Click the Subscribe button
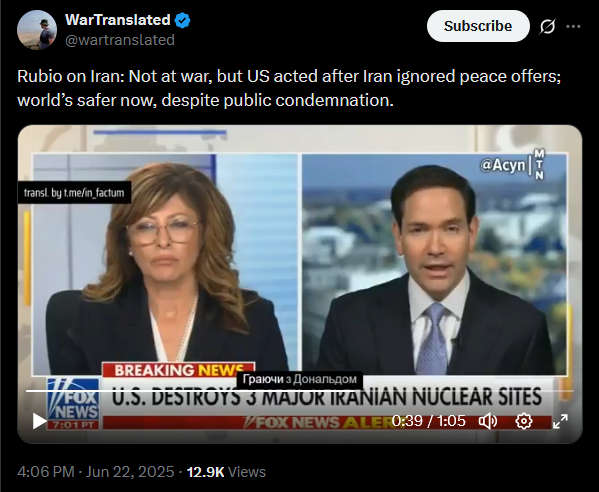 coord(478,26)
